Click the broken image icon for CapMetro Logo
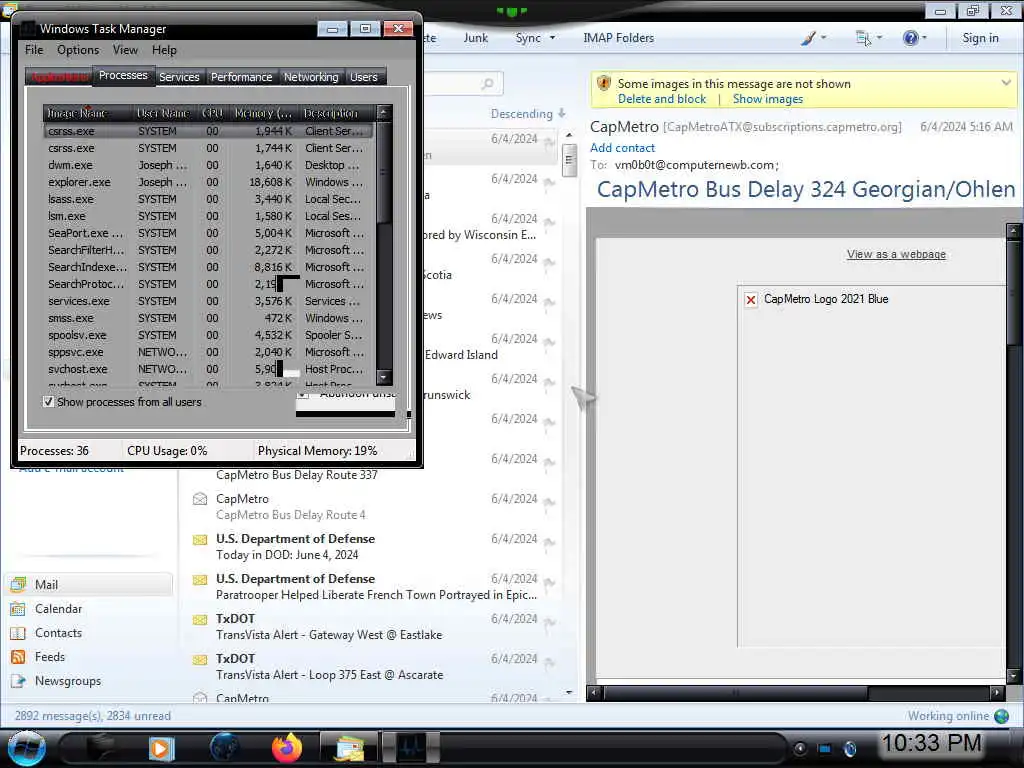 click(751, 300)
